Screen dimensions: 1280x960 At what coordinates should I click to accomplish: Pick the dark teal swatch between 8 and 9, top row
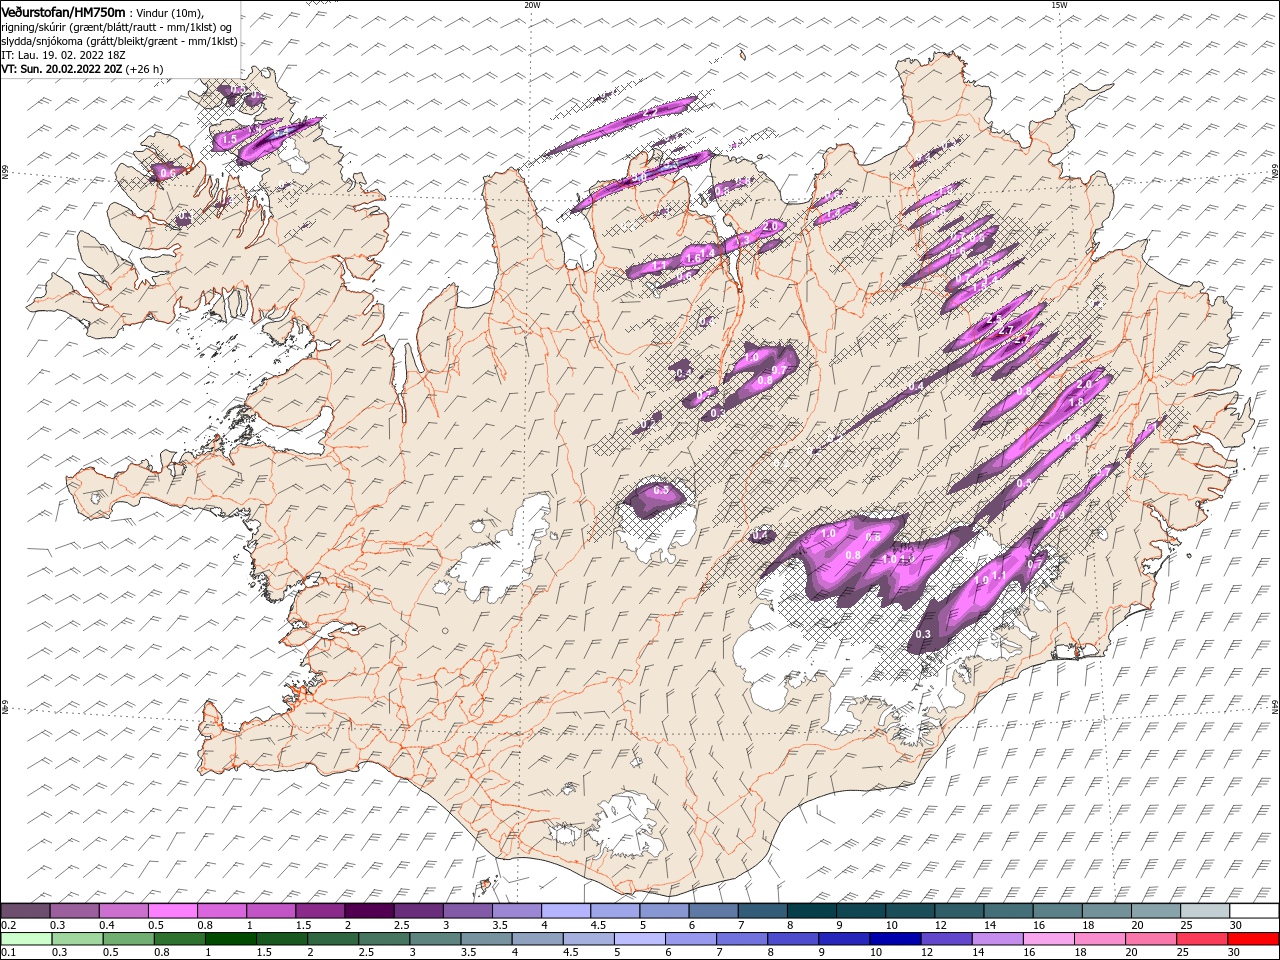812,911
